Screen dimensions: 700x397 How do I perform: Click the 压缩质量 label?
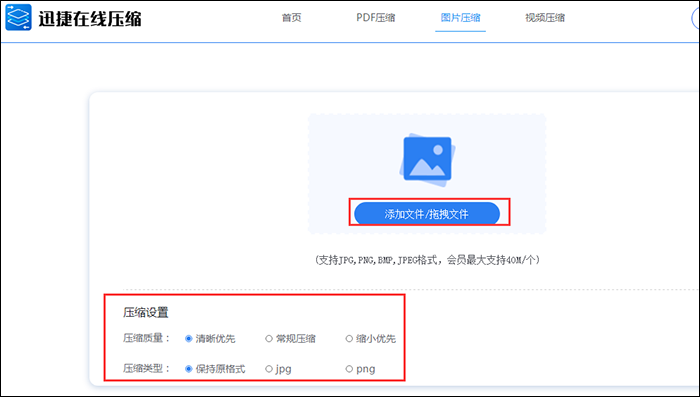pyautogui.click(x=146, y=338)
